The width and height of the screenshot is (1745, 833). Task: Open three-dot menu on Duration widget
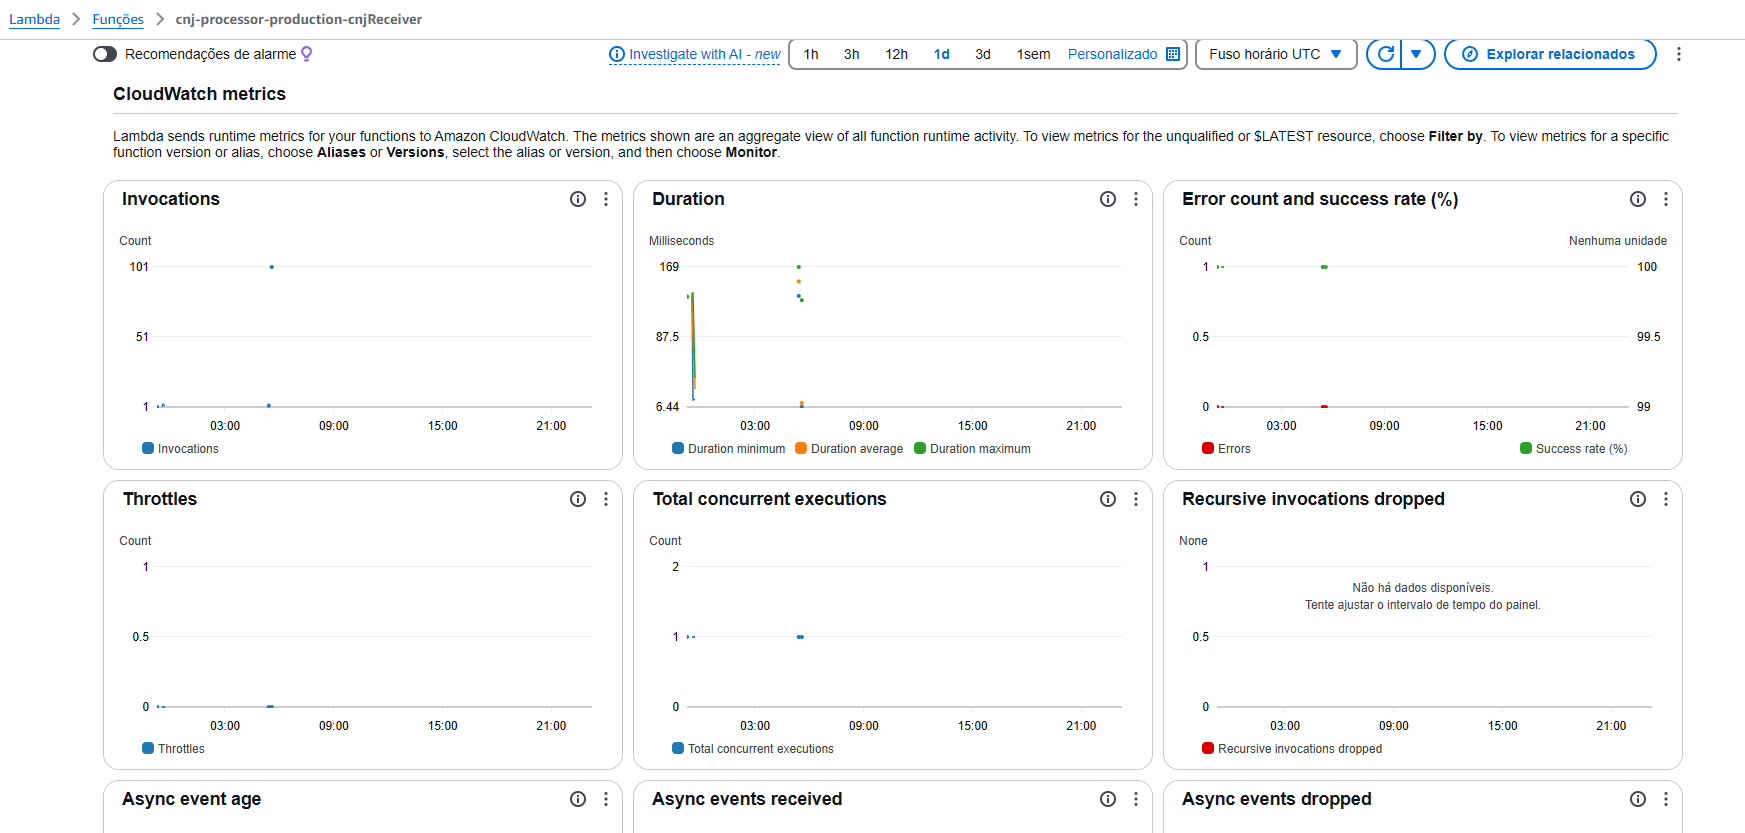pyautogui.click(x=1136, y=199)
